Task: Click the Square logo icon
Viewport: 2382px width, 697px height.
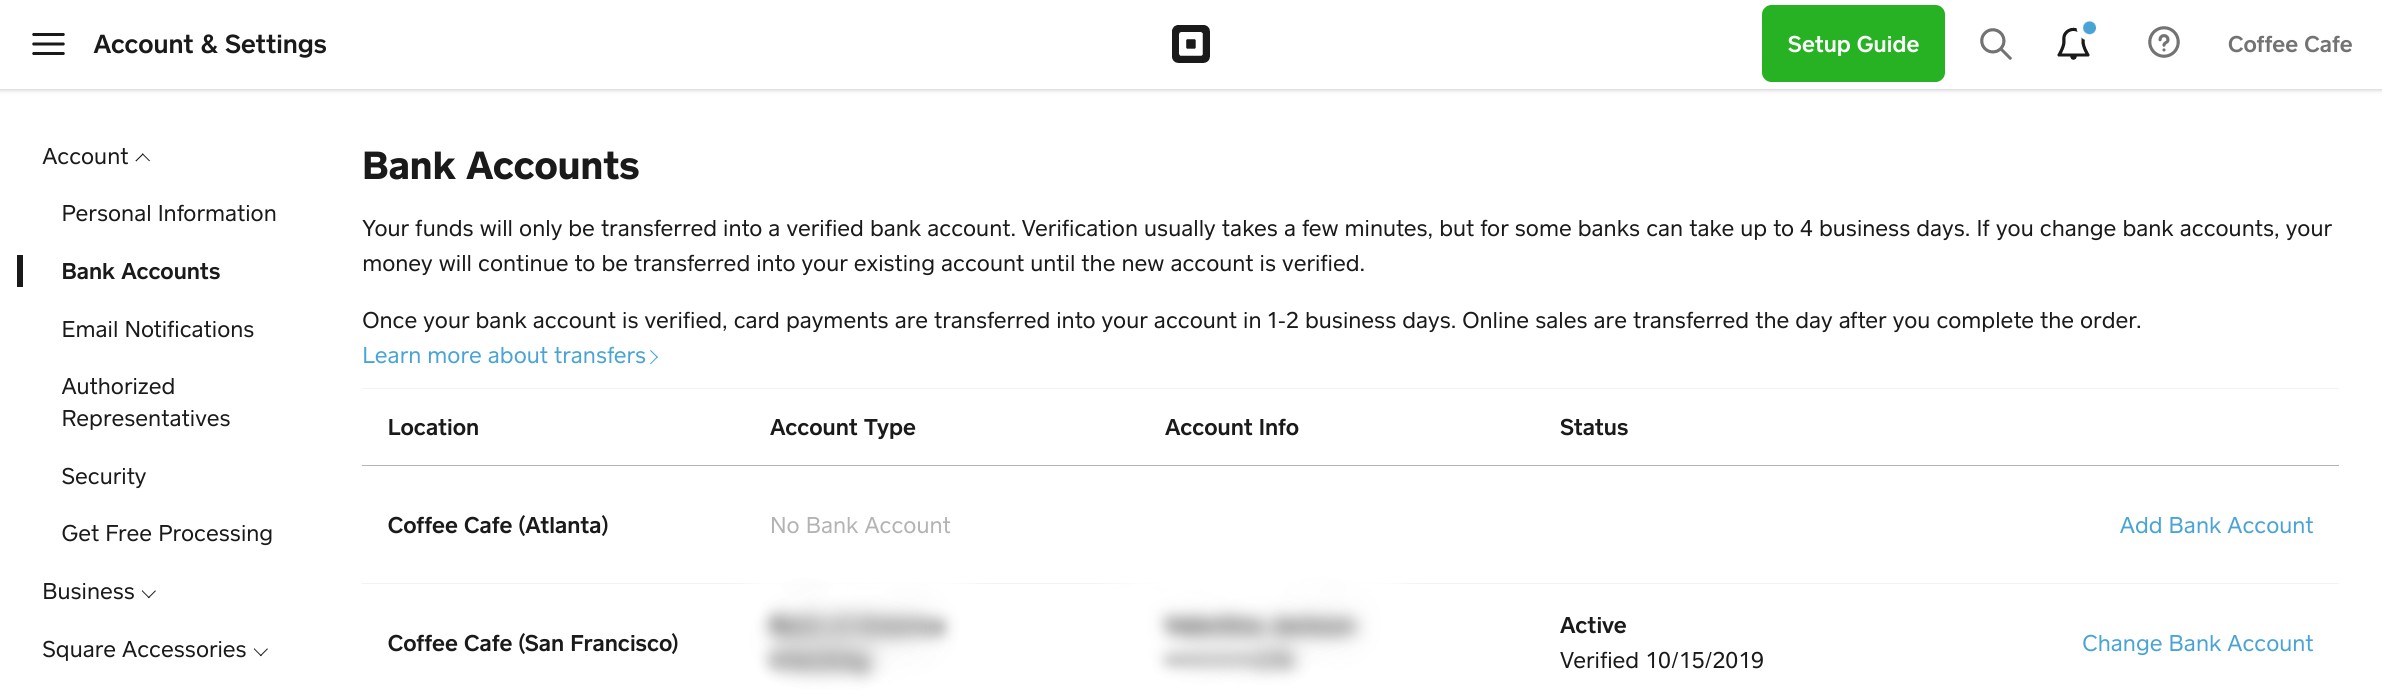Action: 1190,44
